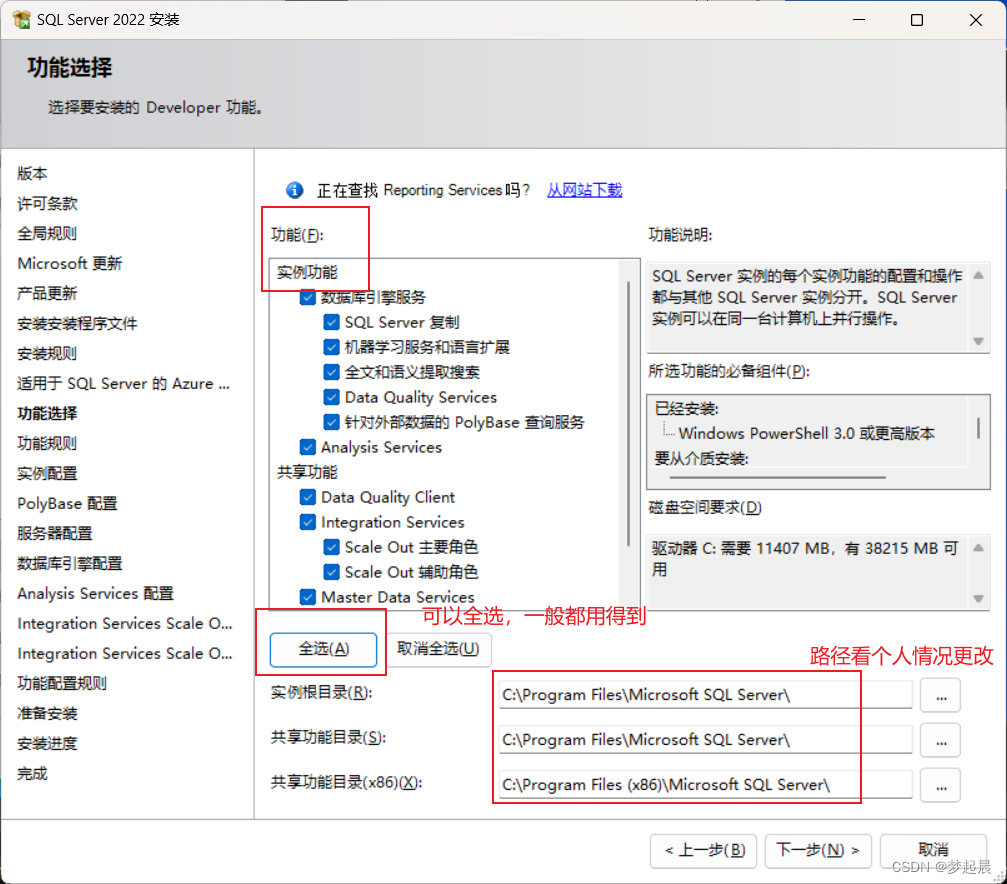This screenshot has width=1007, height=884.
Task: Toggle the 数据库引擎服务 checkbox
Action: [x=308, y=297]
